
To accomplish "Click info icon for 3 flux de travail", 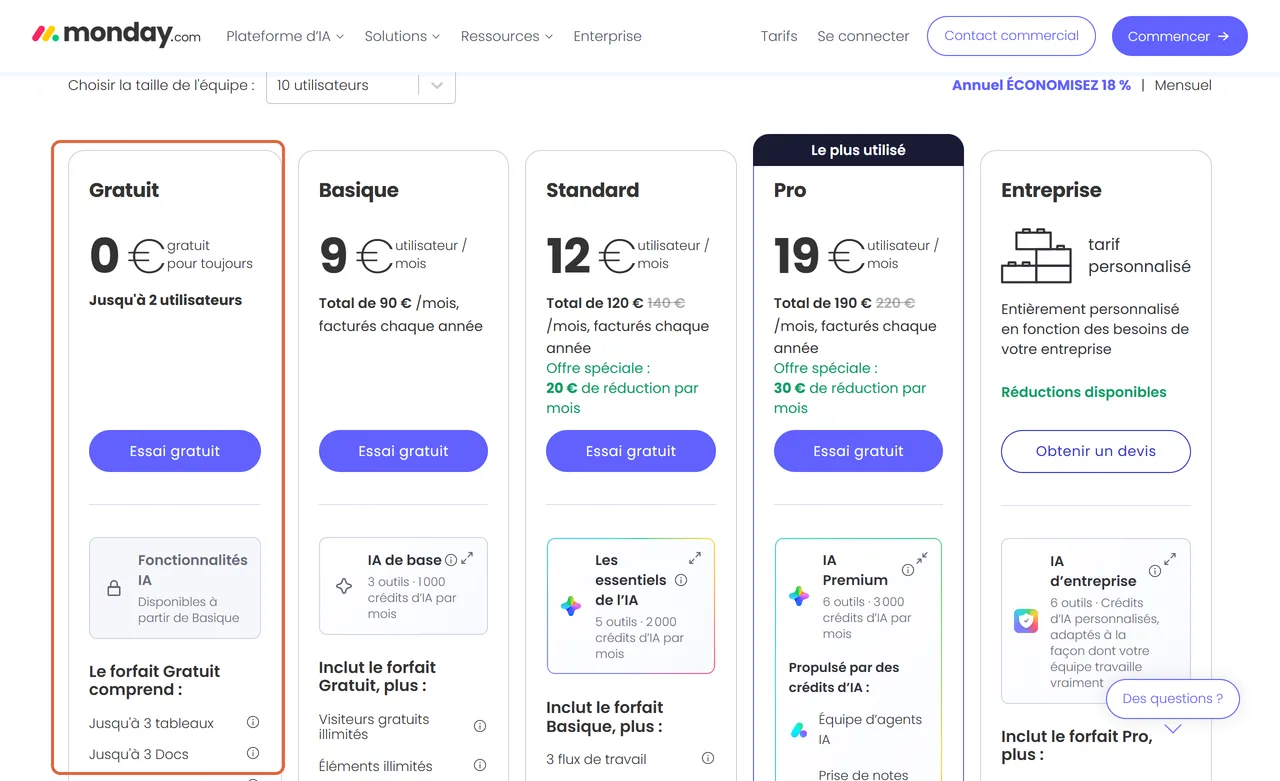I will (708, 758).
